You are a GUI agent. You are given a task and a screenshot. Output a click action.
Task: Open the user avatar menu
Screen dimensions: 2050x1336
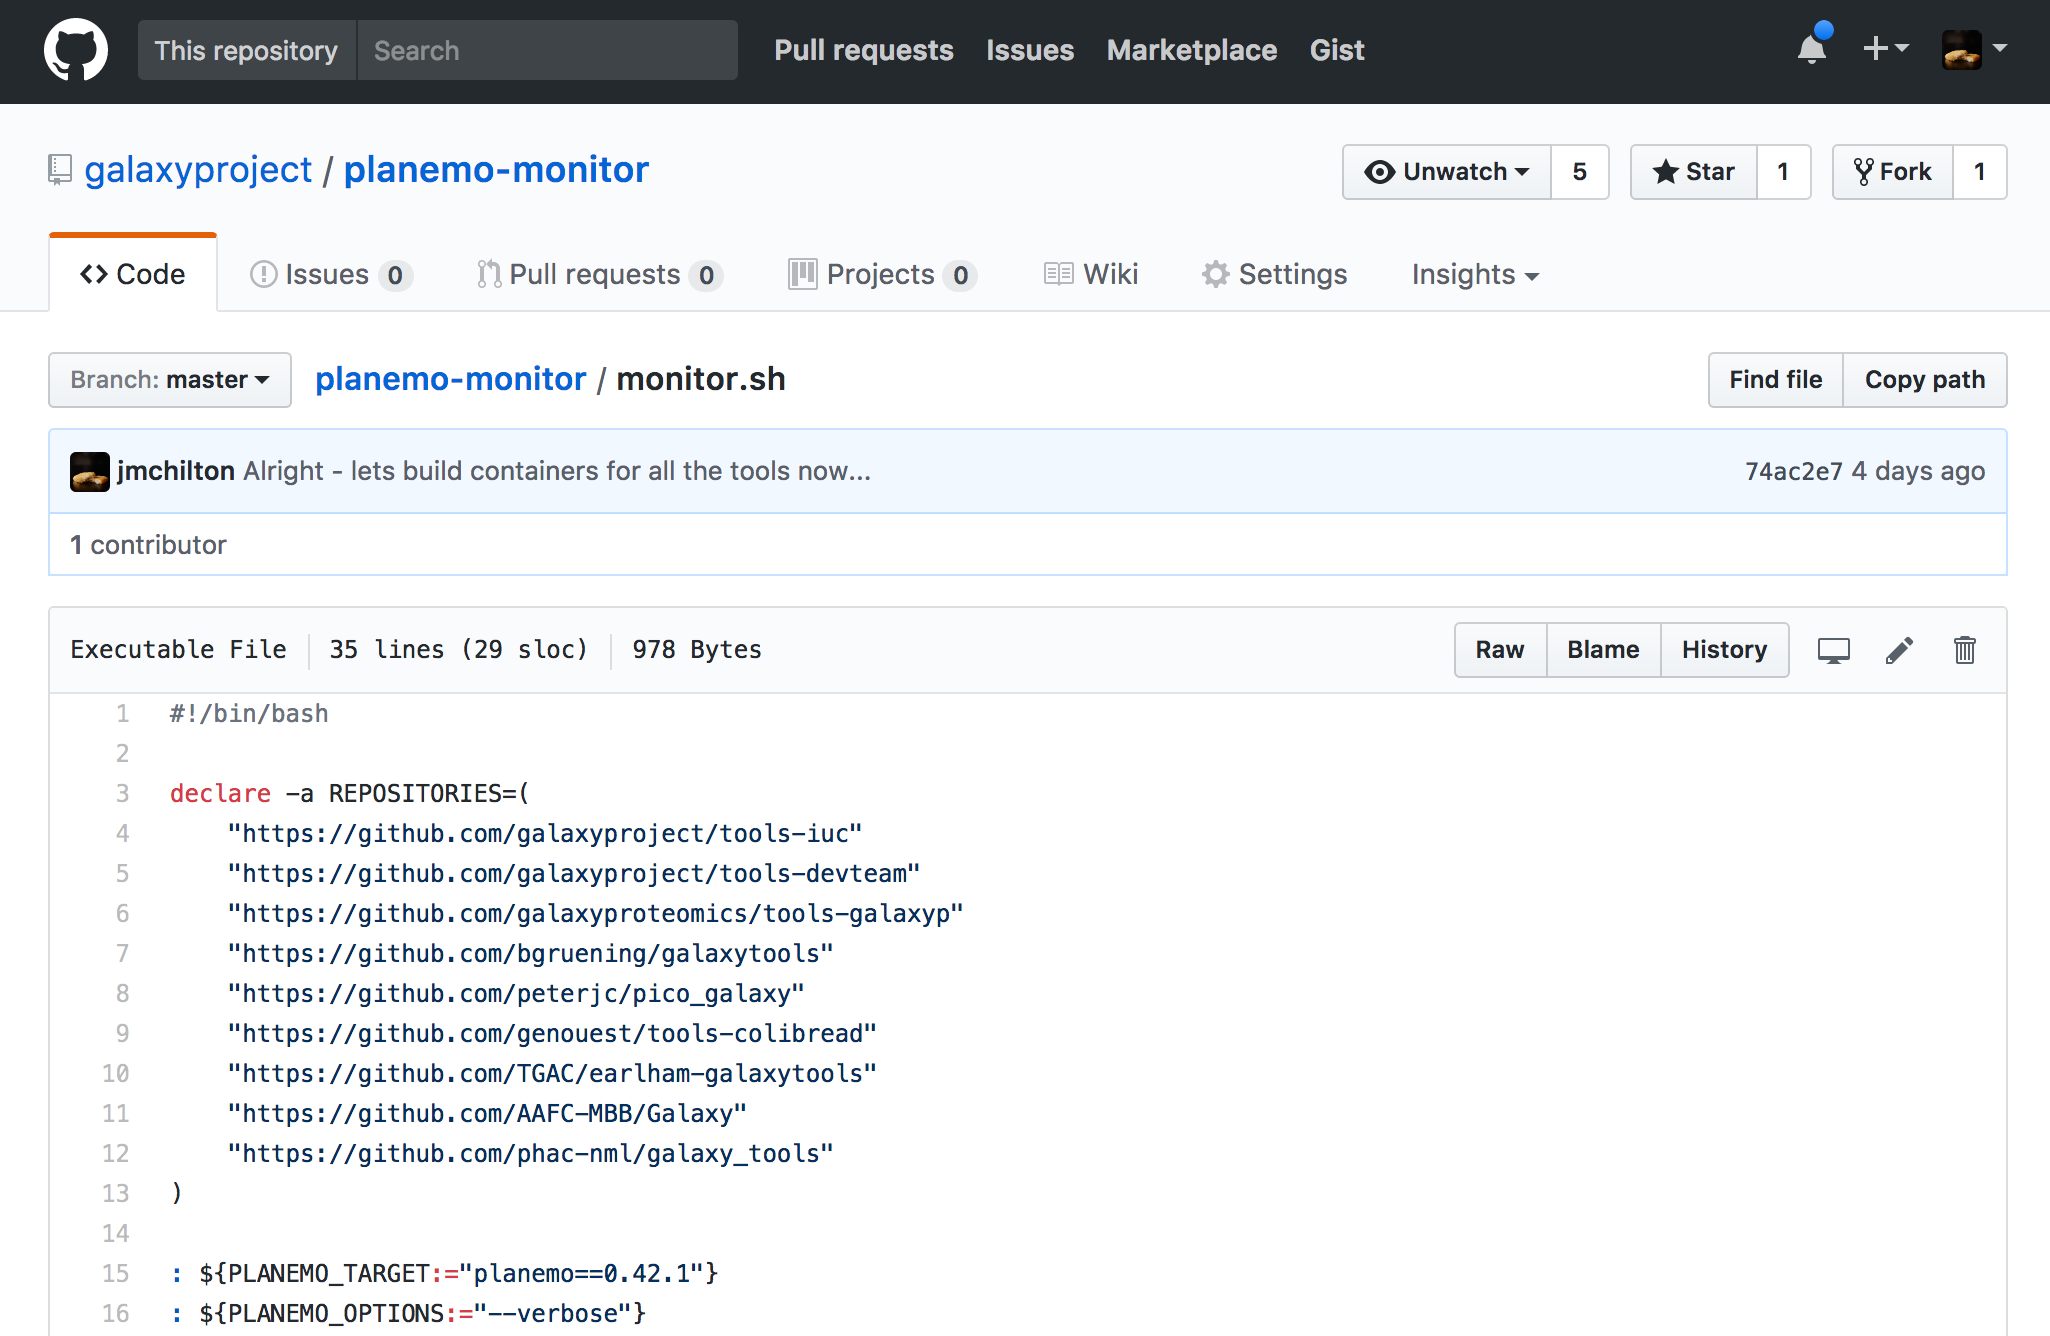pyautogui.click(x=1974, y=49)
